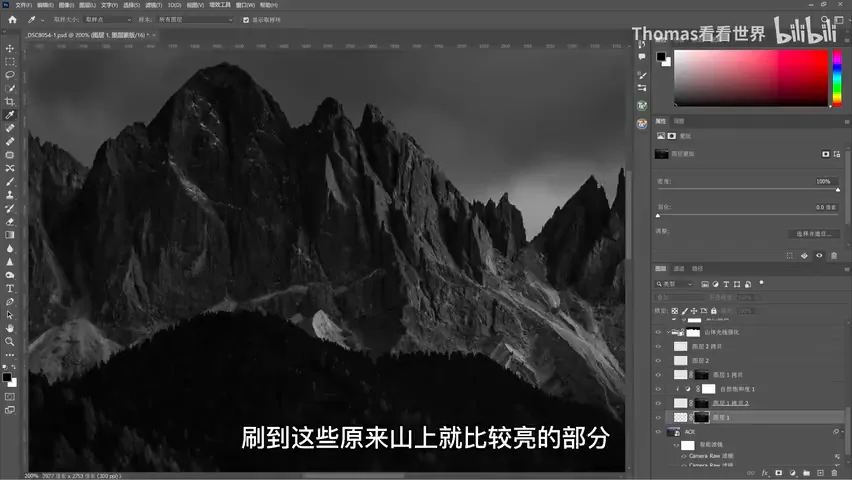Select the Horizontal Type tool
Screen dimensions: 852x480
10,288
